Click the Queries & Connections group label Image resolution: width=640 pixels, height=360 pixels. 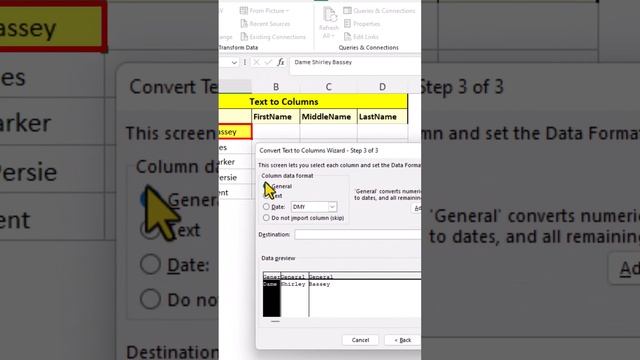click(369, 48)
